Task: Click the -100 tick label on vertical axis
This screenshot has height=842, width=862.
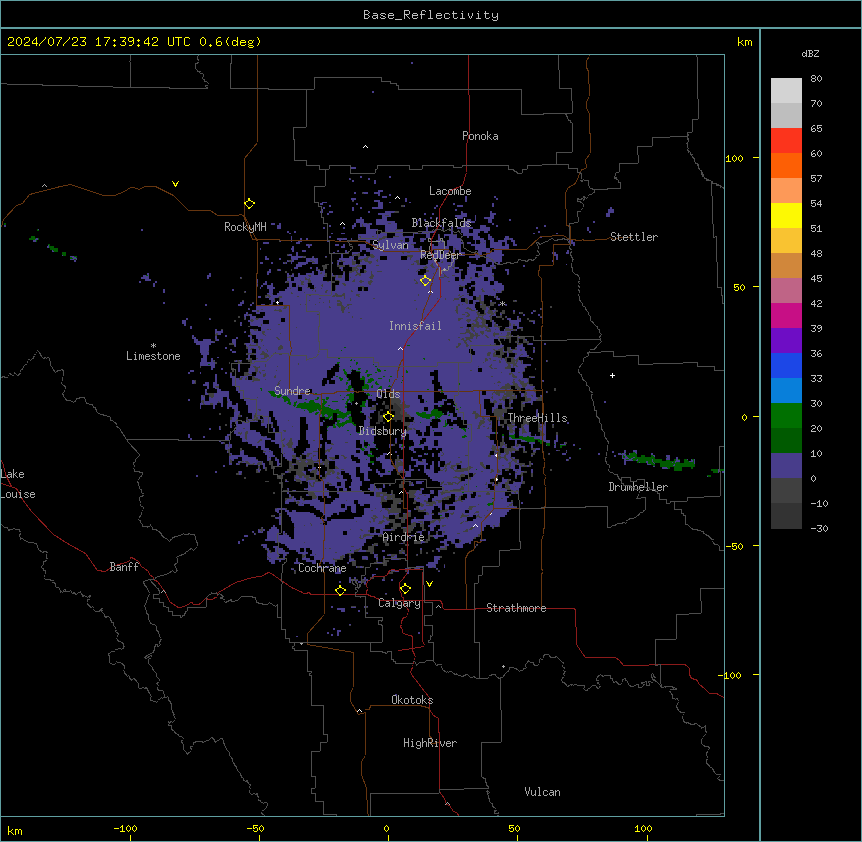Action: click(731, 675)
